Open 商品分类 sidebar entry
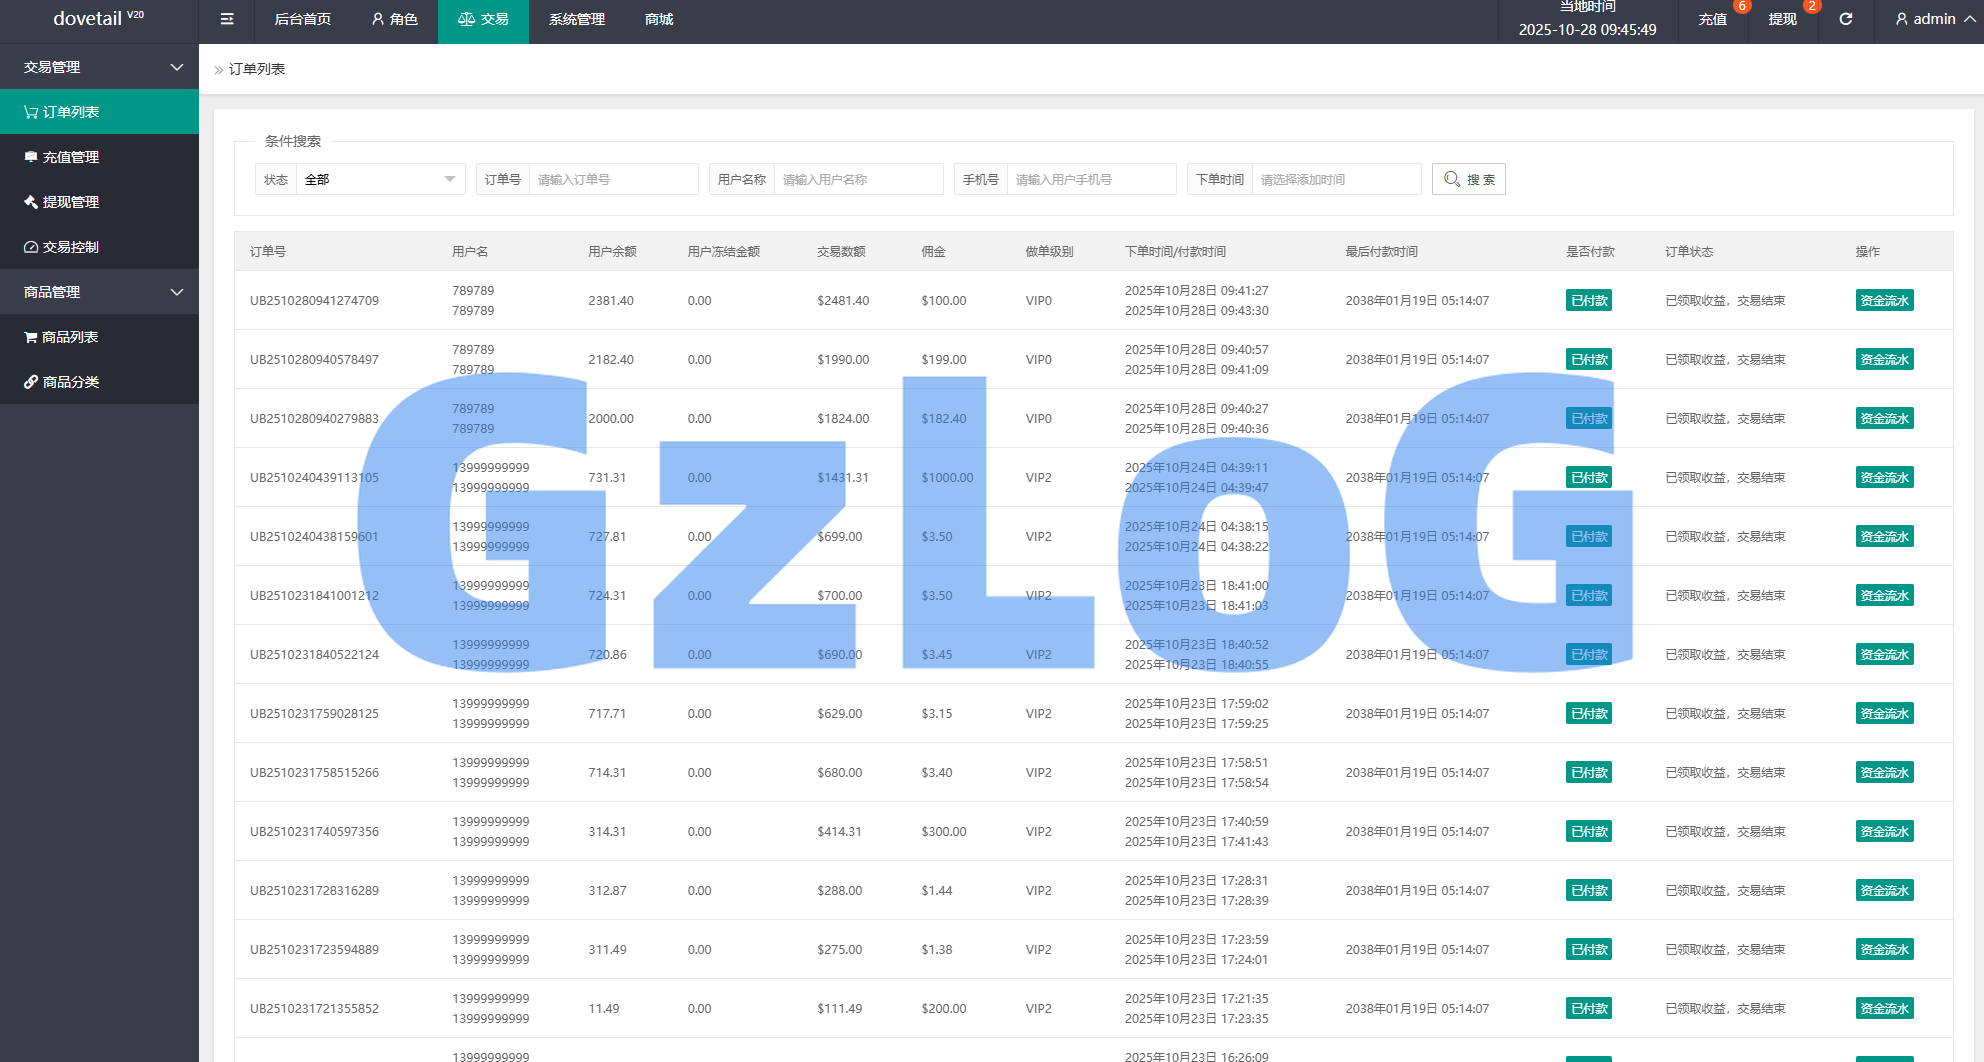Viewport: 1984px width, 1062px height. 70,382
